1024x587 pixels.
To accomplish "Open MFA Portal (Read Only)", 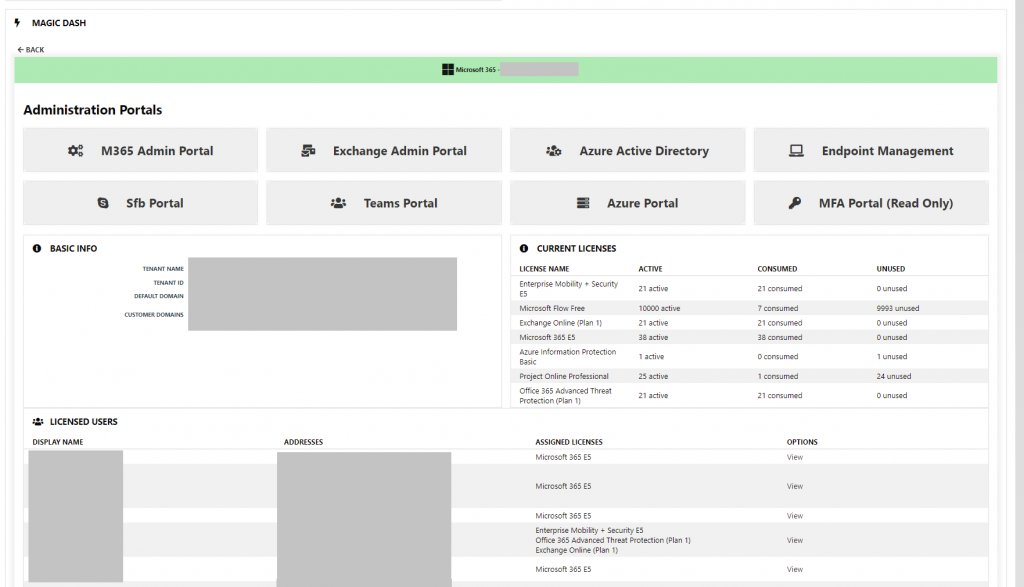I will tap(871, 203).
